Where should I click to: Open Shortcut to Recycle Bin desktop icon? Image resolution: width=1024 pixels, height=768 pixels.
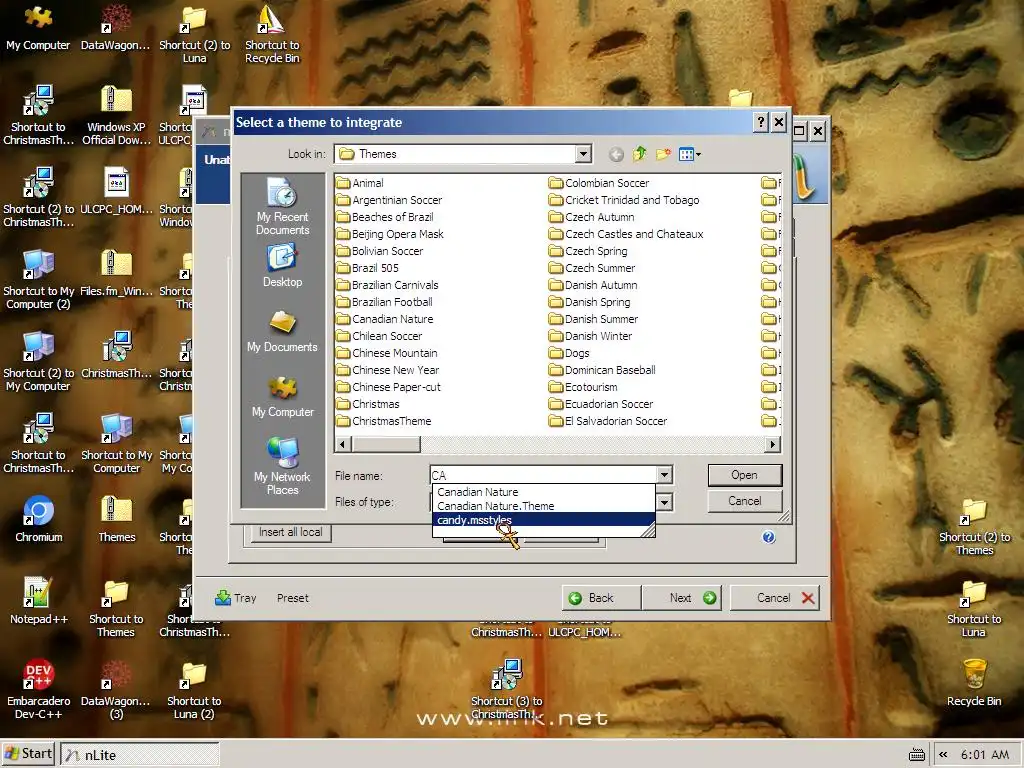point(272,34)
